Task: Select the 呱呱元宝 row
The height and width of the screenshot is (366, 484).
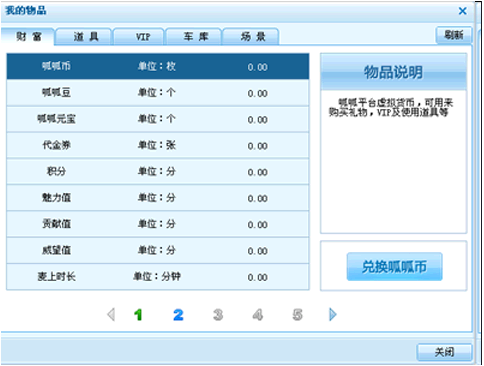Action: pyautogui.click(x=158, y=119)
